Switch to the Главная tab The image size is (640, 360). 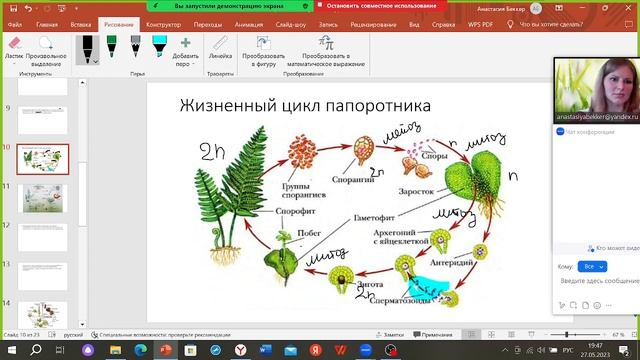click(x=47, y=24)
